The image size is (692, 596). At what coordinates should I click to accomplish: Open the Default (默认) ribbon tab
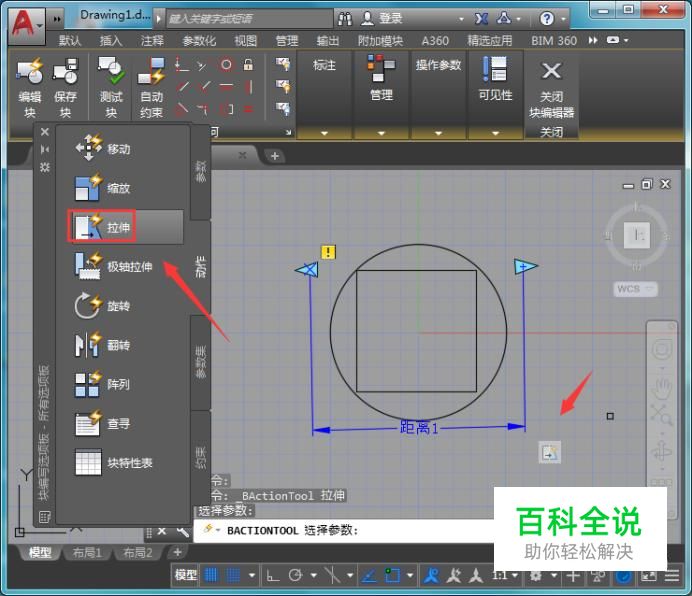point(70,41)
